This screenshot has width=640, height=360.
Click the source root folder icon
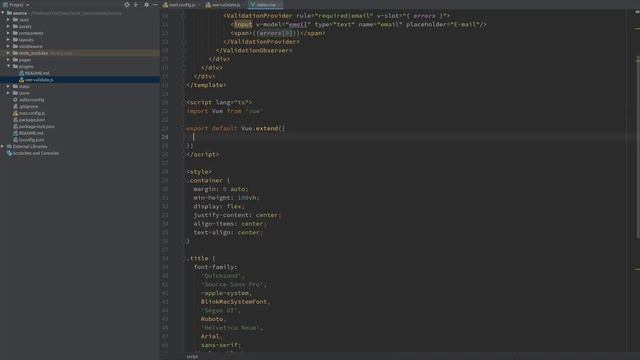tap(9, 13)
